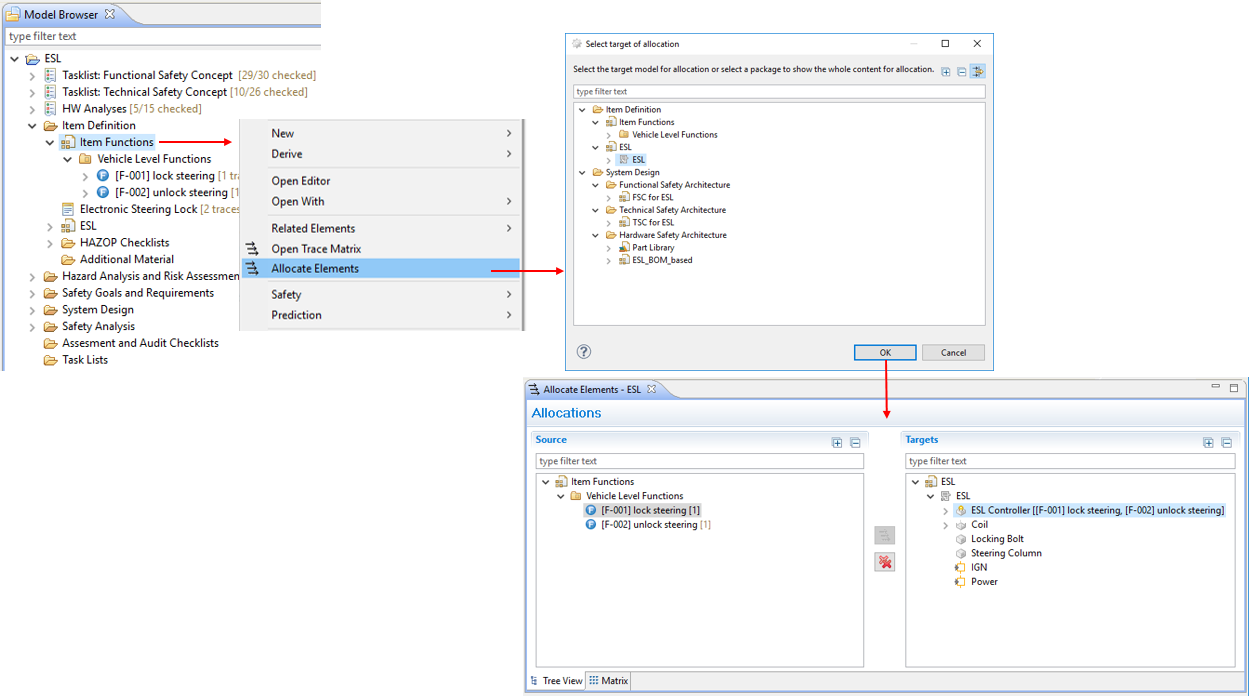Image resolution: width=1249 pixels, height=696 pixels.
Task: Collapse Item Definition in Model Browser
Action: 32,126
